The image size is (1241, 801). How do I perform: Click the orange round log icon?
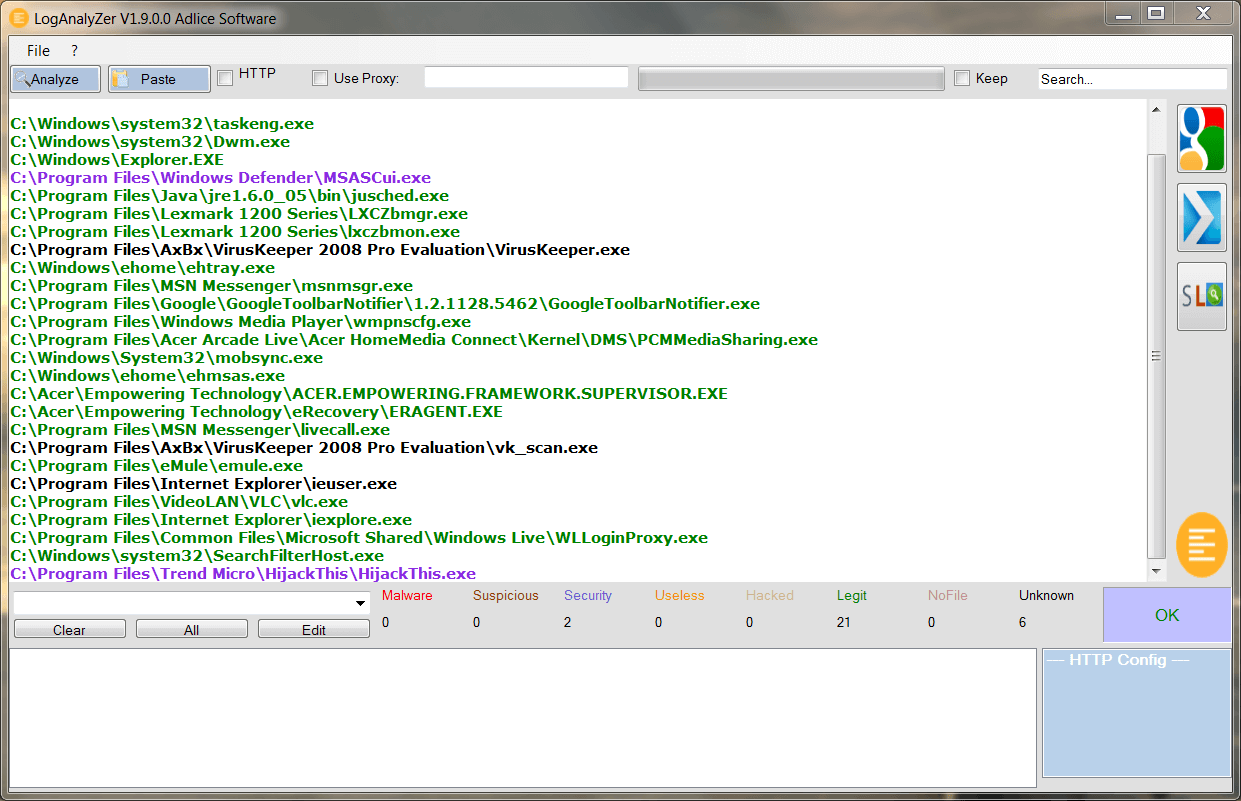click(1201, 545)
